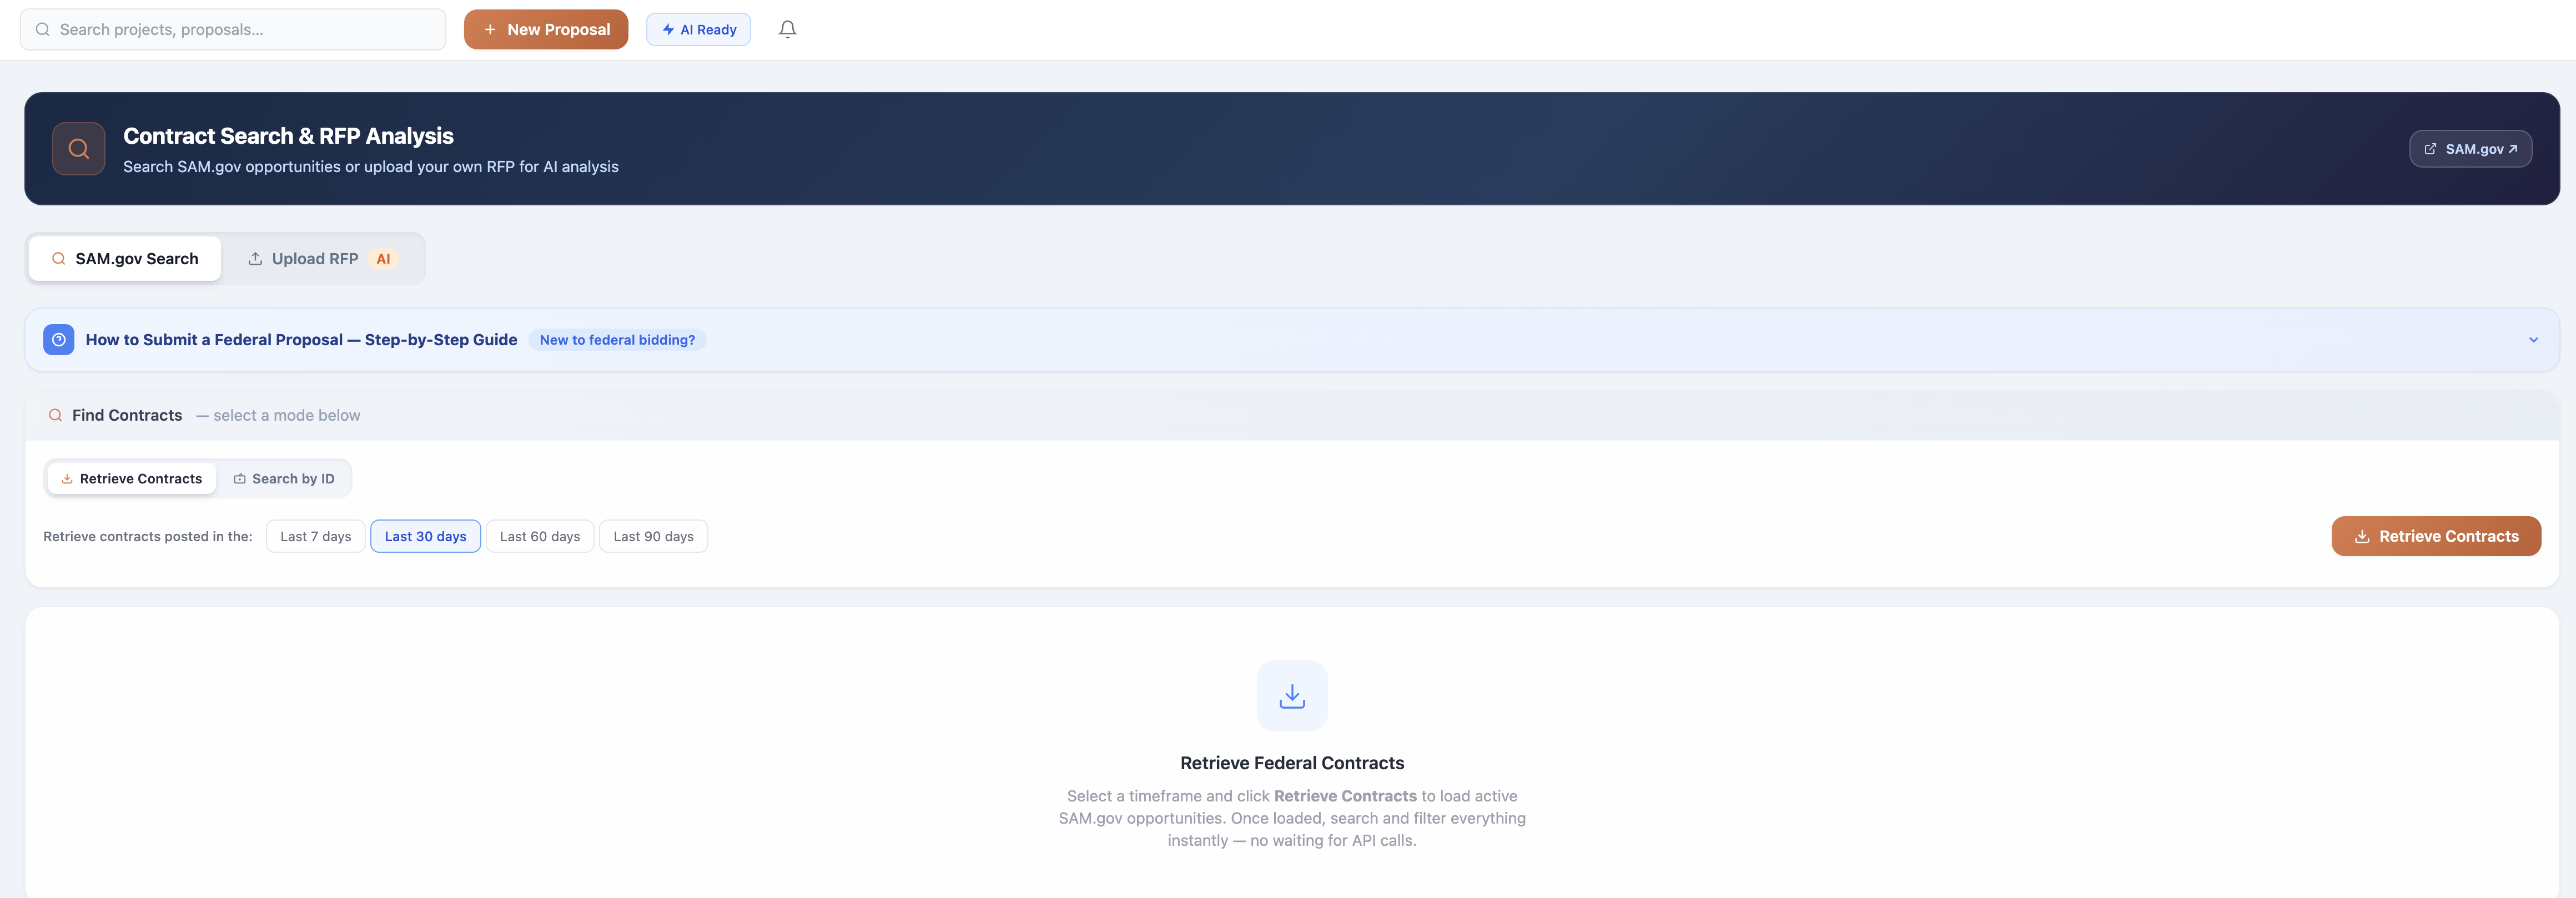2576x898 pixels.
Task: Choose the Last 30 days option
Action: (x=425, y=536)
